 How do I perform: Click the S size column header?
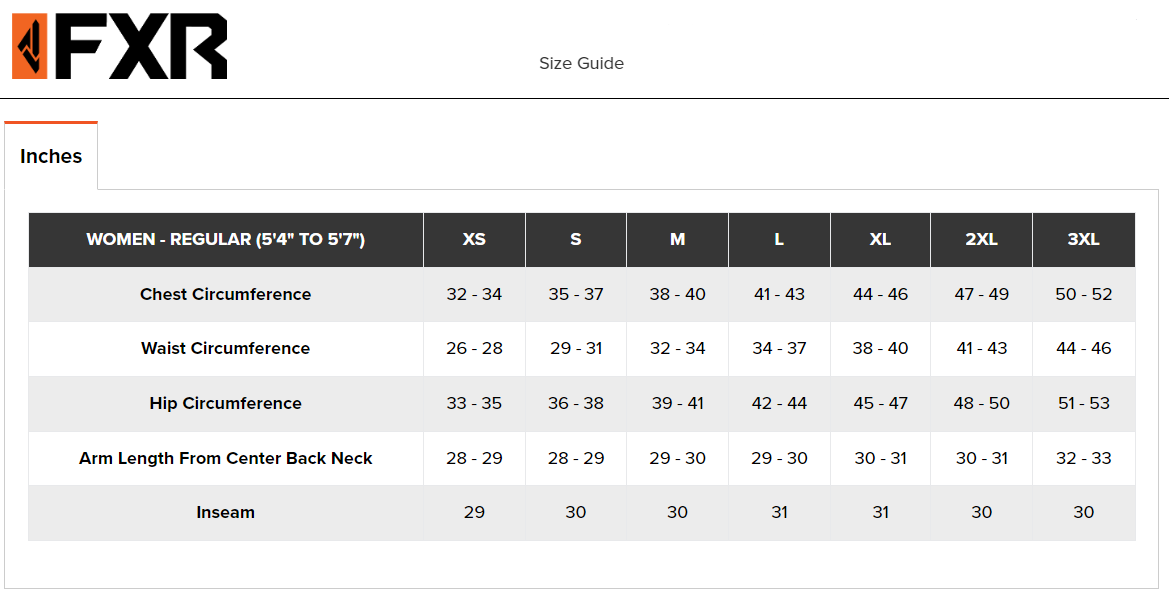(576, 240)
